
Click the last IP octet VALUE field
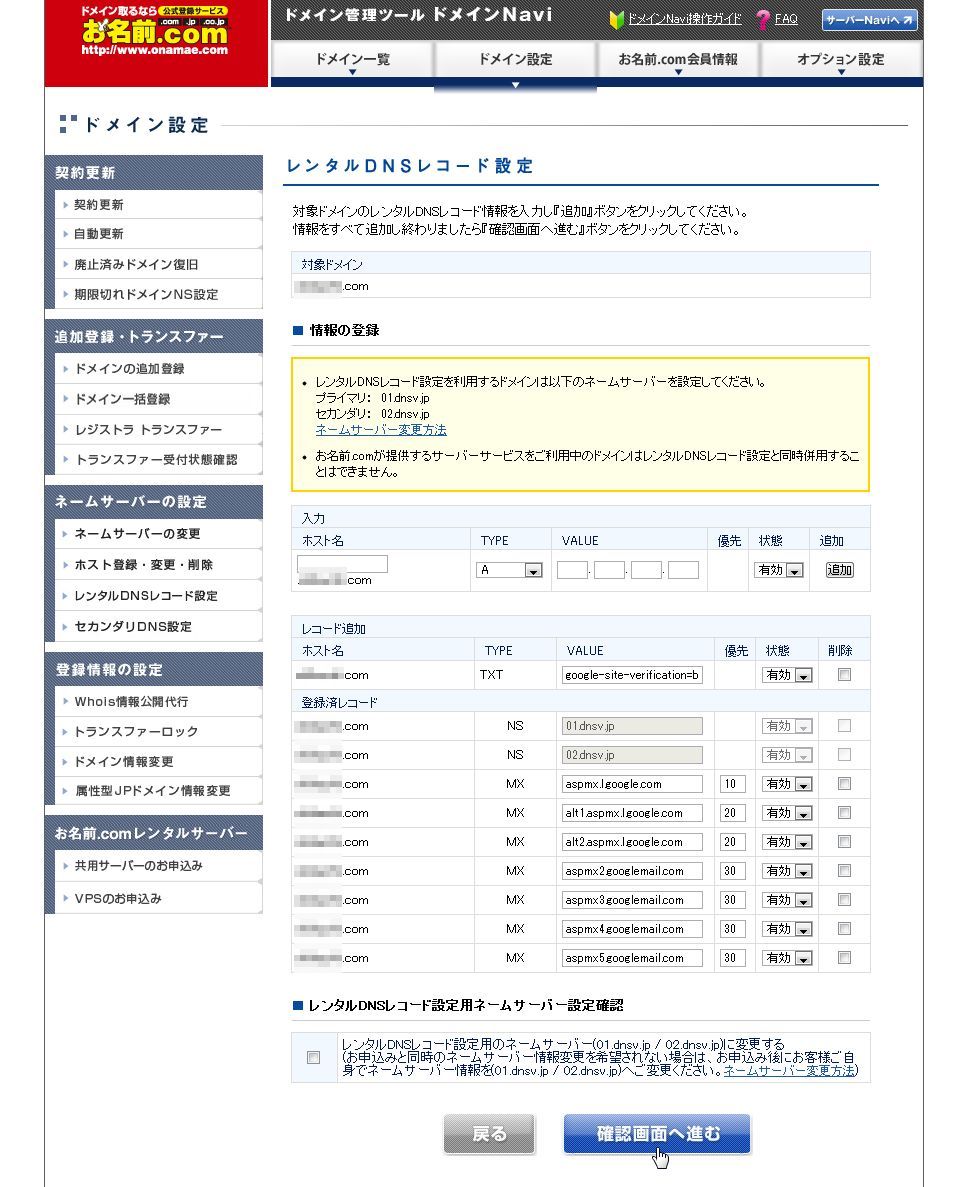(684, 570)
